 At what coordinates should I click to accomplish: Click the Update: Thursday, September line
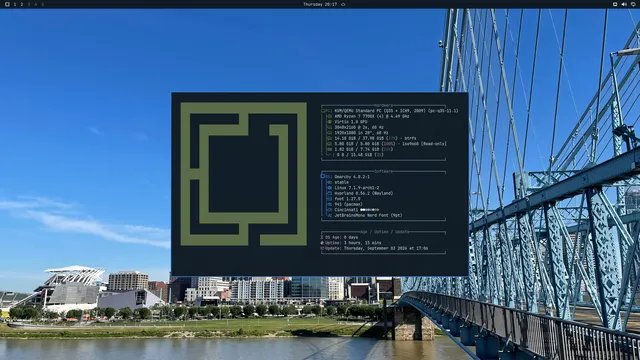tap(374, 248)
